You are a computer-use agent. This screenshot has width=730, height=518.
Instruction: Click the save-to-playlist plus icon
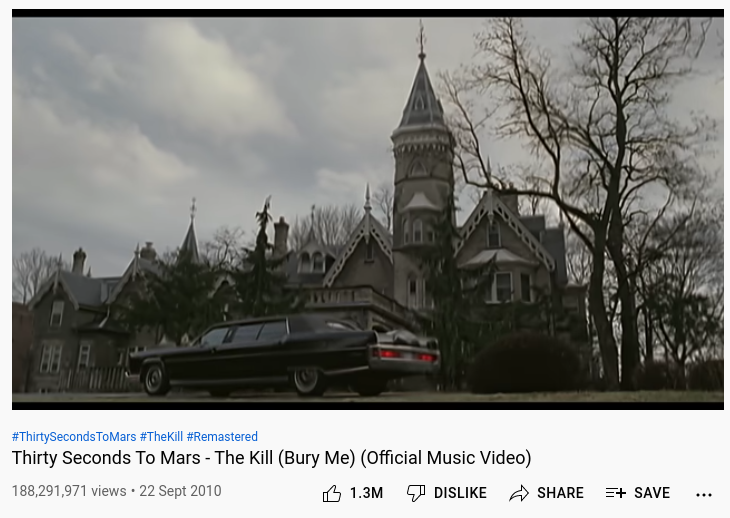[x=616, y=492]
